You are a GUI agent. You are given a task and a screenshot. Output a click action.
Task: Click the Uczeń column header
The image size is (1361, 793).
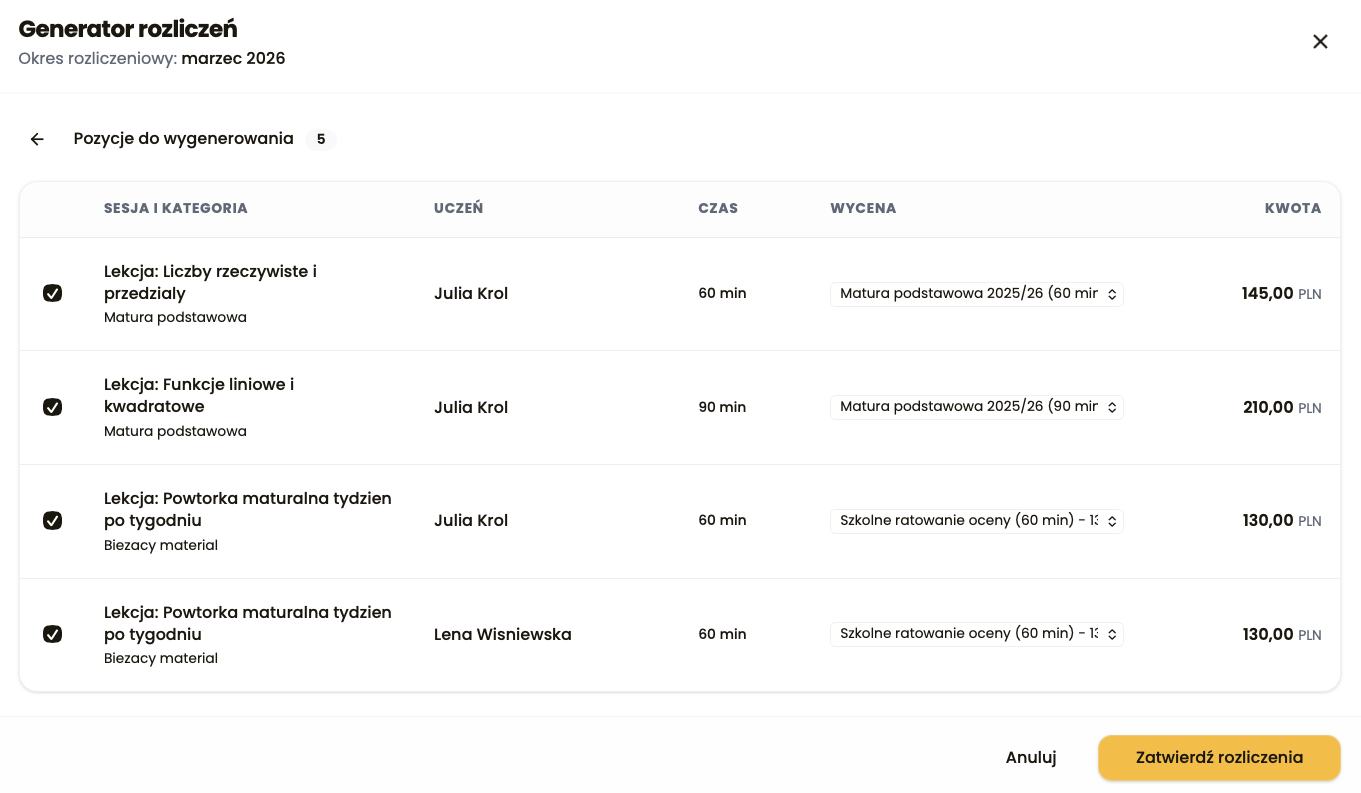[x=458, y=209]
